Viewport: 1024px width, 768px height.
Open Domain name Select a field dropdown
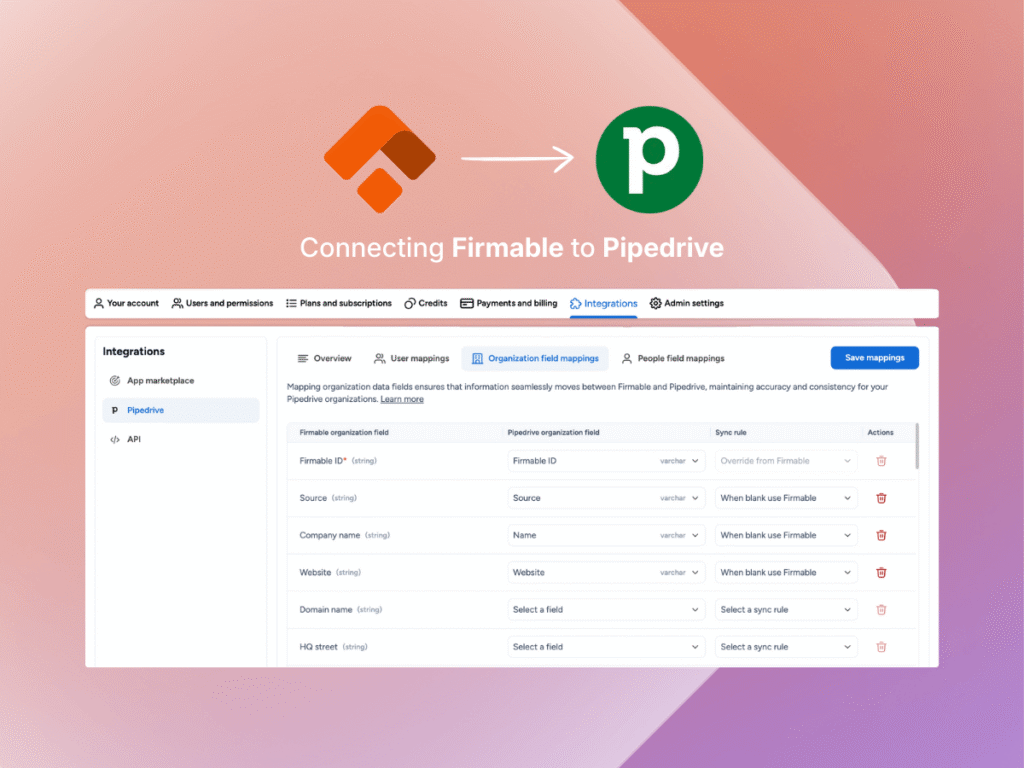[x=606, y=610]
